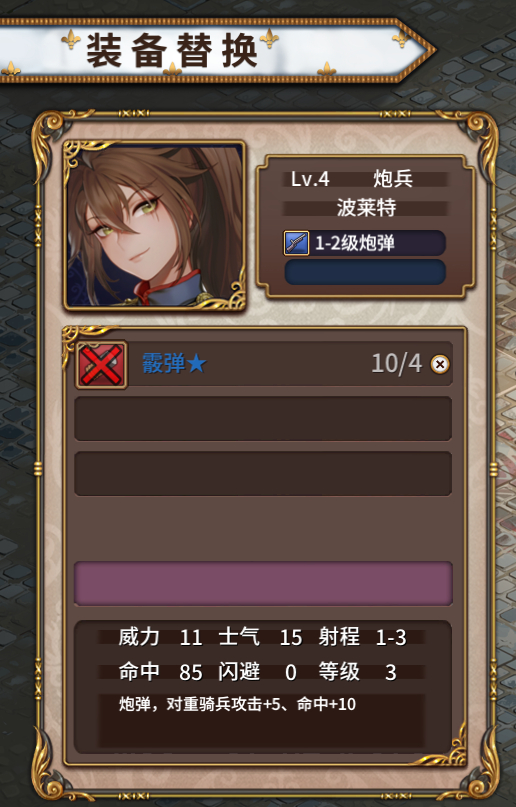Select the third empty equipment slot
Viewport: 516px width, 807px height.
pos(263,473)
